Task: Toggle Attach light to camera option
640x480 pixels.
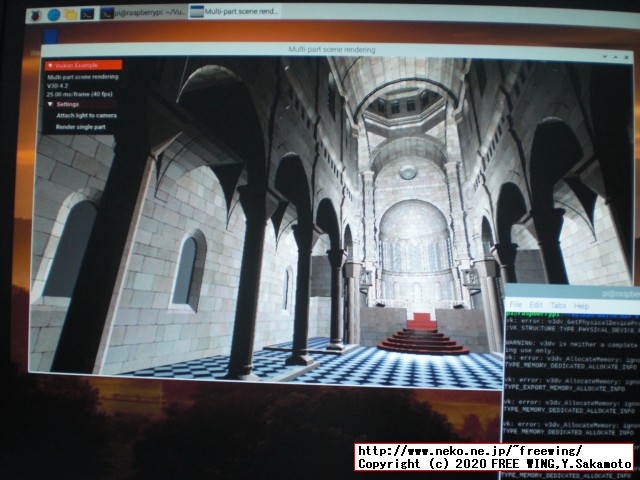Action: [x=86, y=116]
